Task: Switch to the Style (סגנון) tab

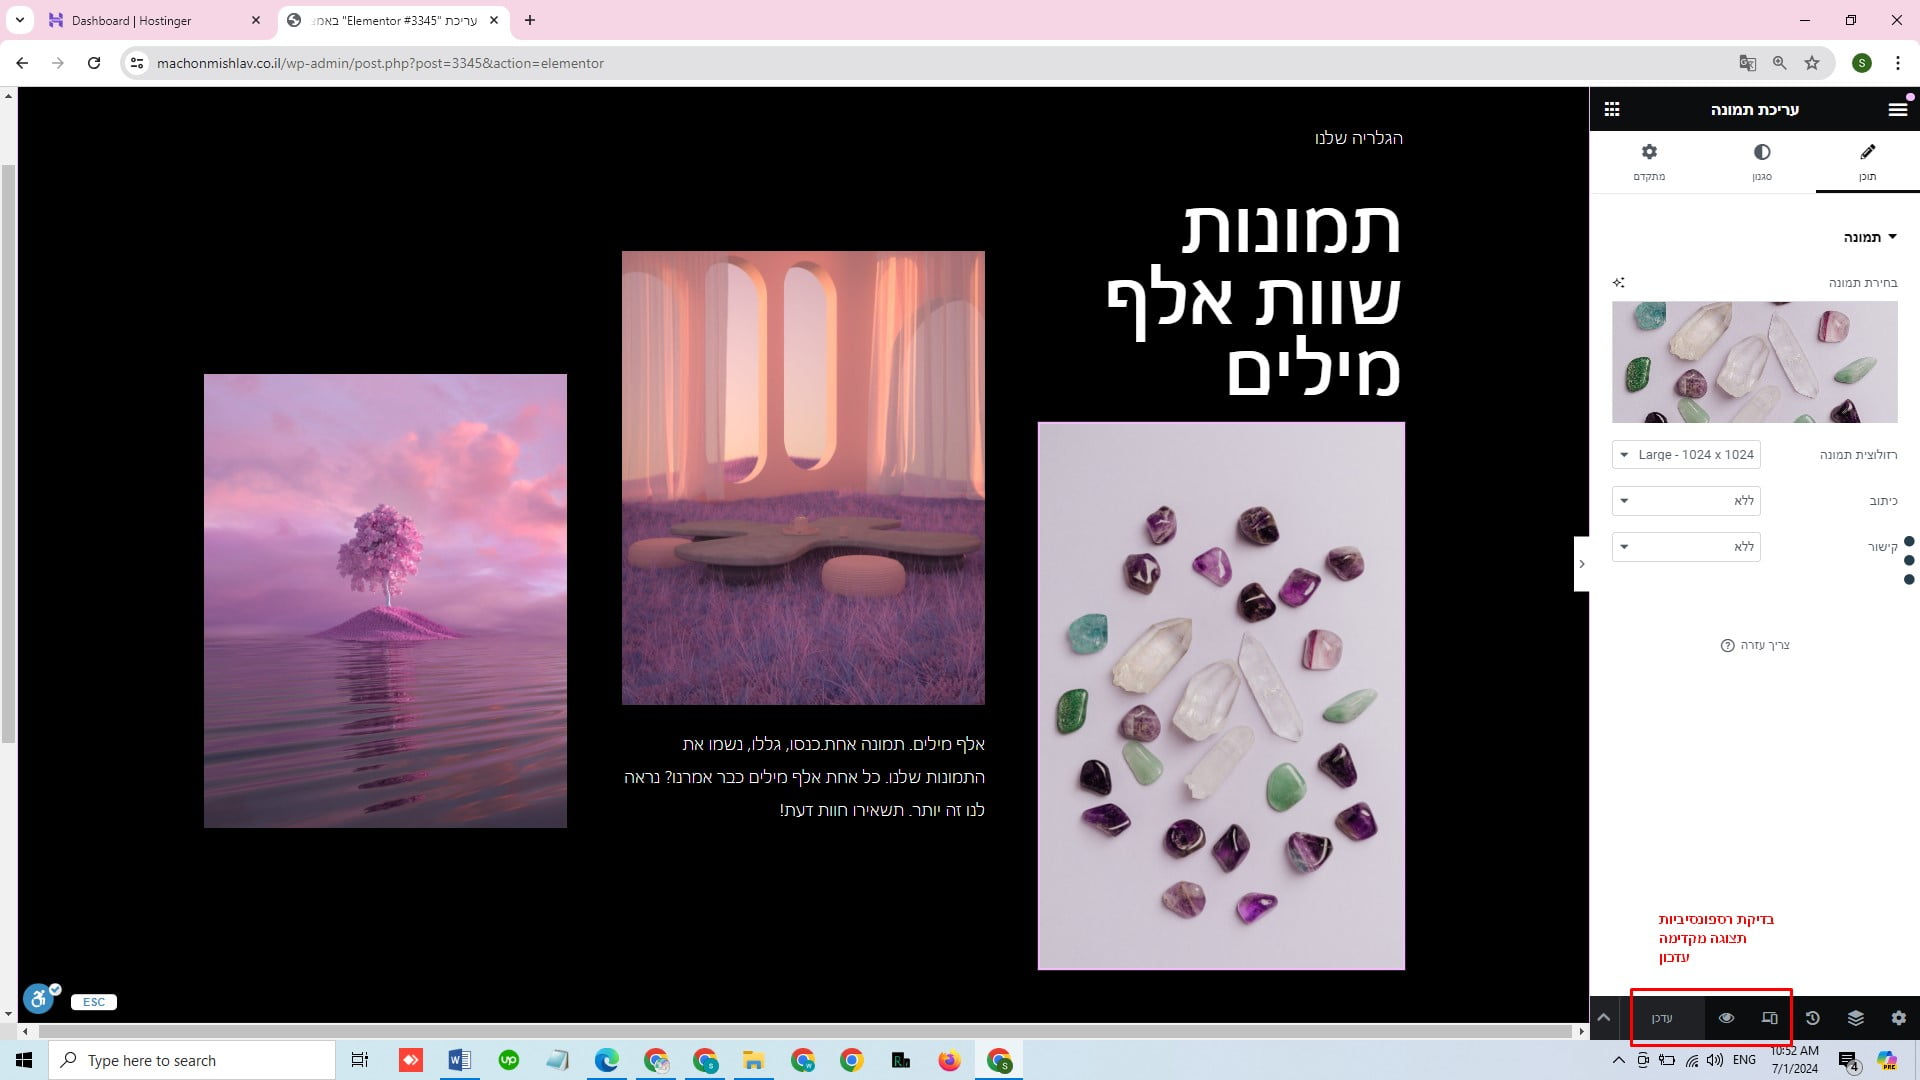Action: coord(1761,161)
